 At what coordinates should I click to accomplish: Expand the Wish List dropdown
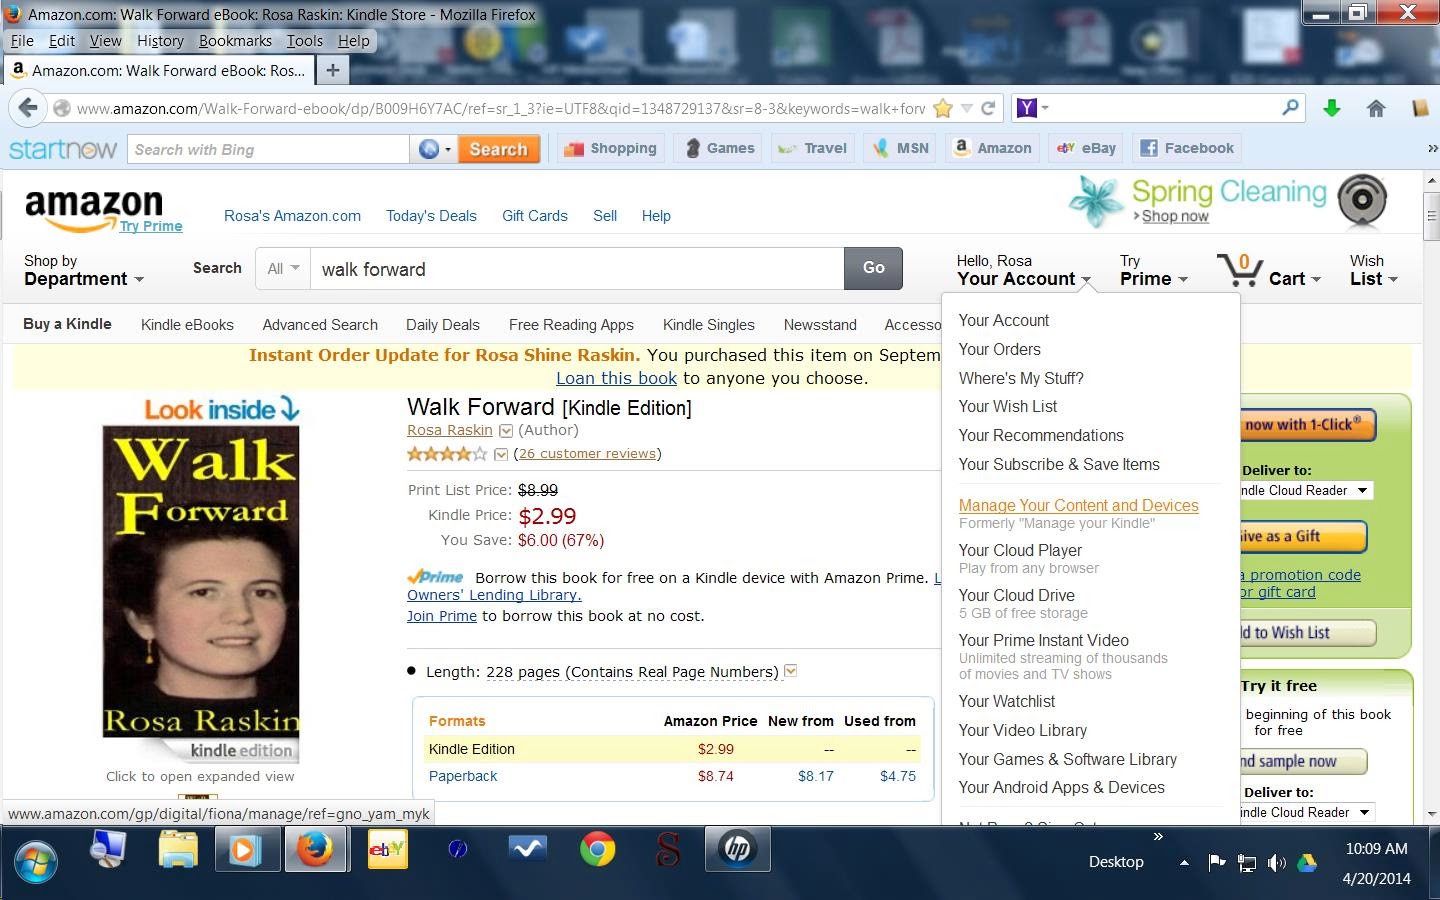click(1374, 270)
